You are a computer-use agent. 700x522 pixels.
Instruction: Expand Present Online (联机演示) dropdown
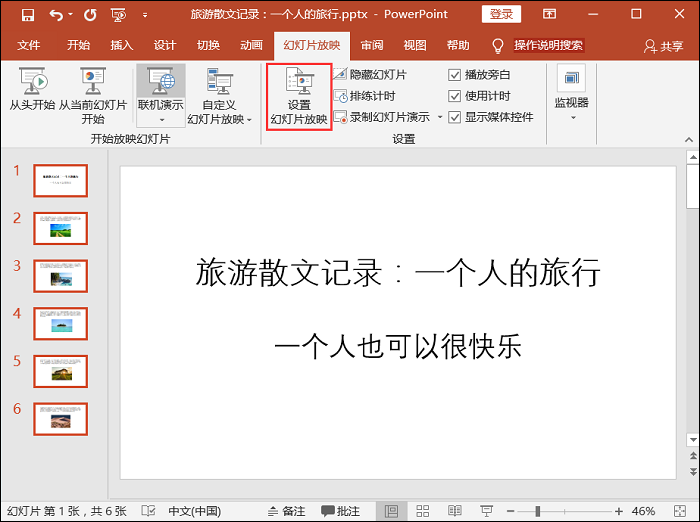pyautogui.click(x=160, y=119)
